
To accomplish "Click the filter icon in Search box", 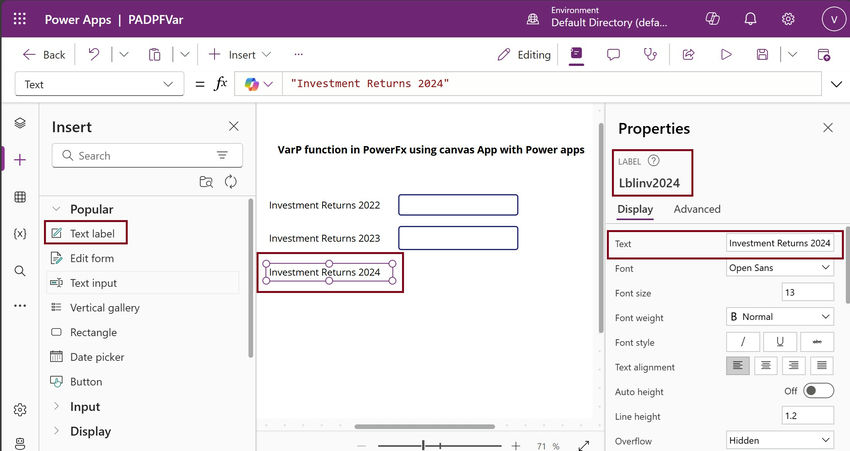I will (222, 156).
